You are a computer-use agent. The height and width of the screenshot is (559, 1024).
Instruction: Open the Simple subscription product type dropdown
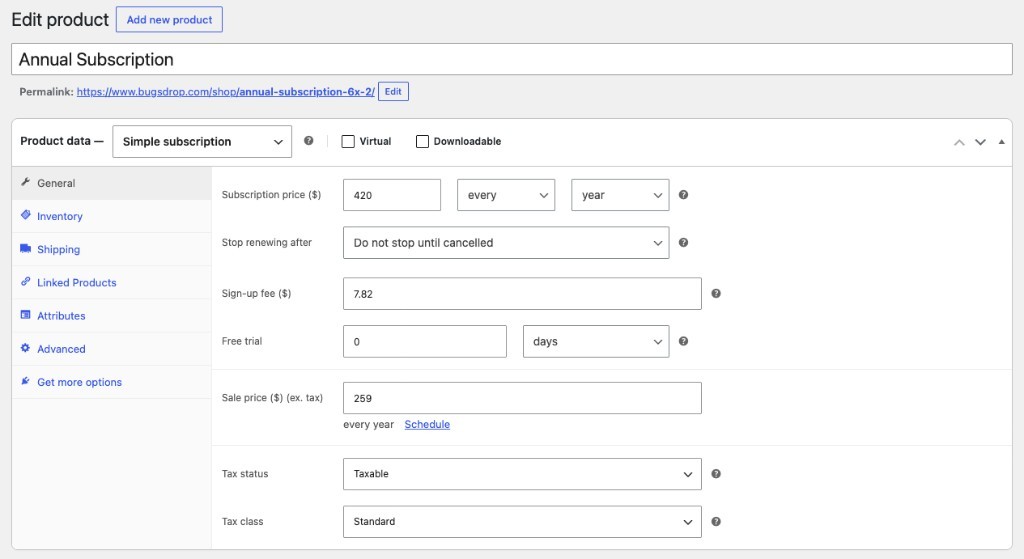pos(202,142)
